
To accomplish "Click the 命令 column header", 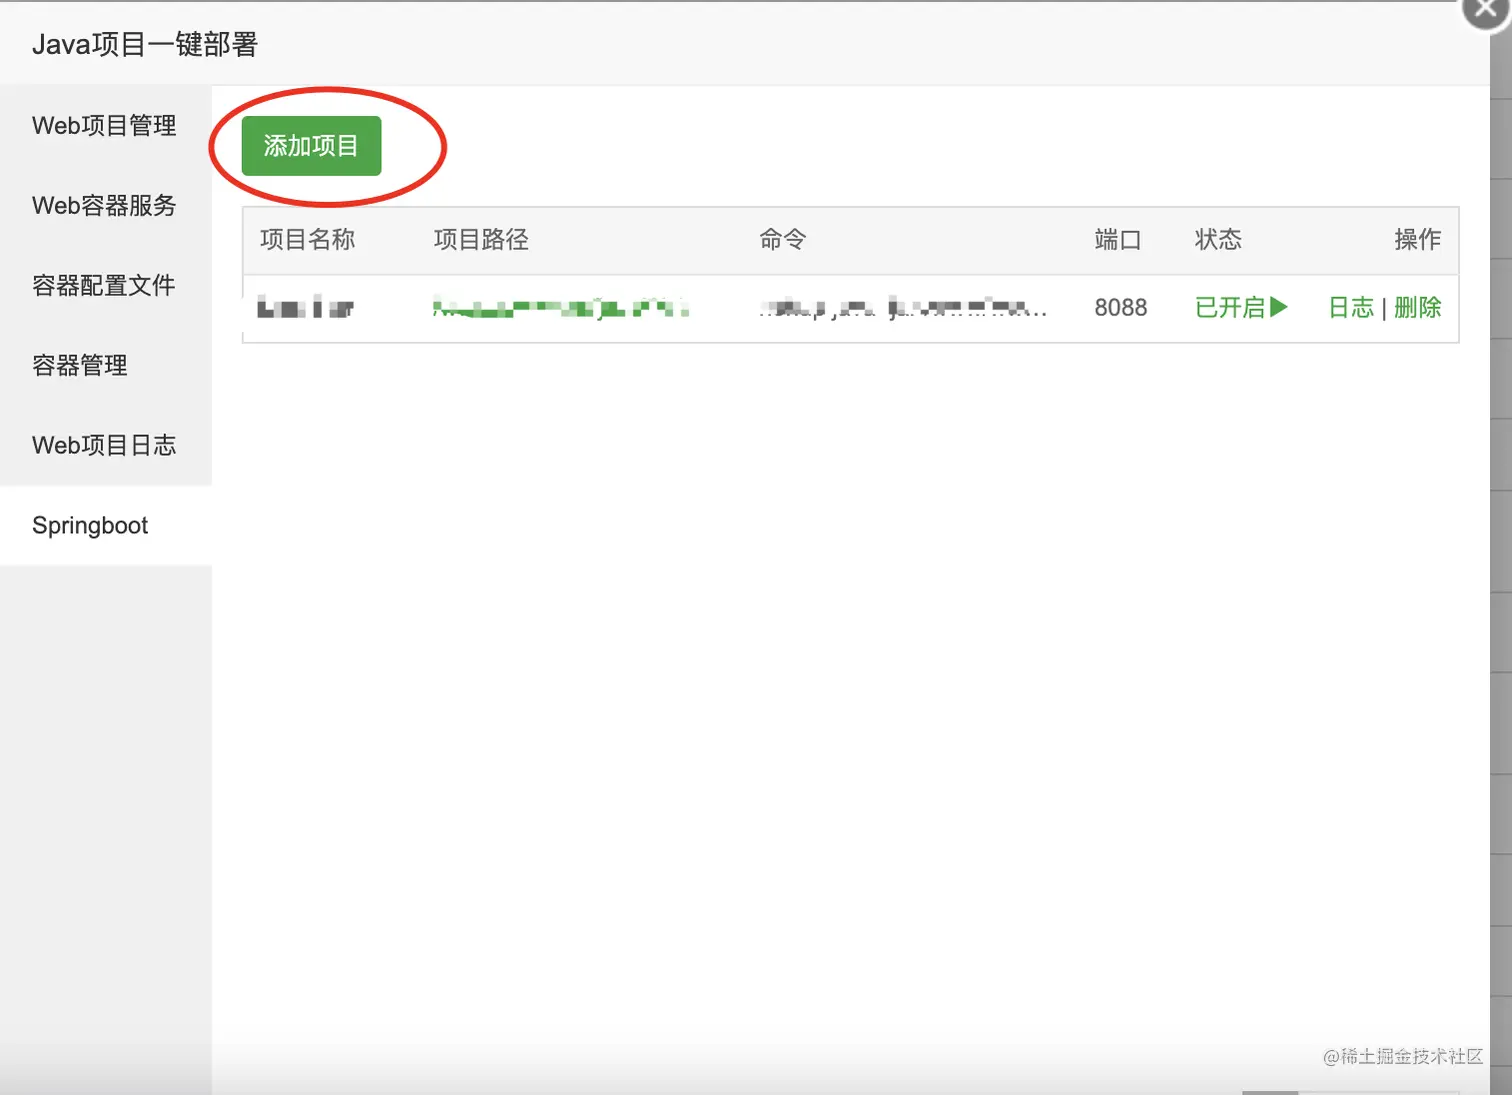I will click(x=783, y=240).
